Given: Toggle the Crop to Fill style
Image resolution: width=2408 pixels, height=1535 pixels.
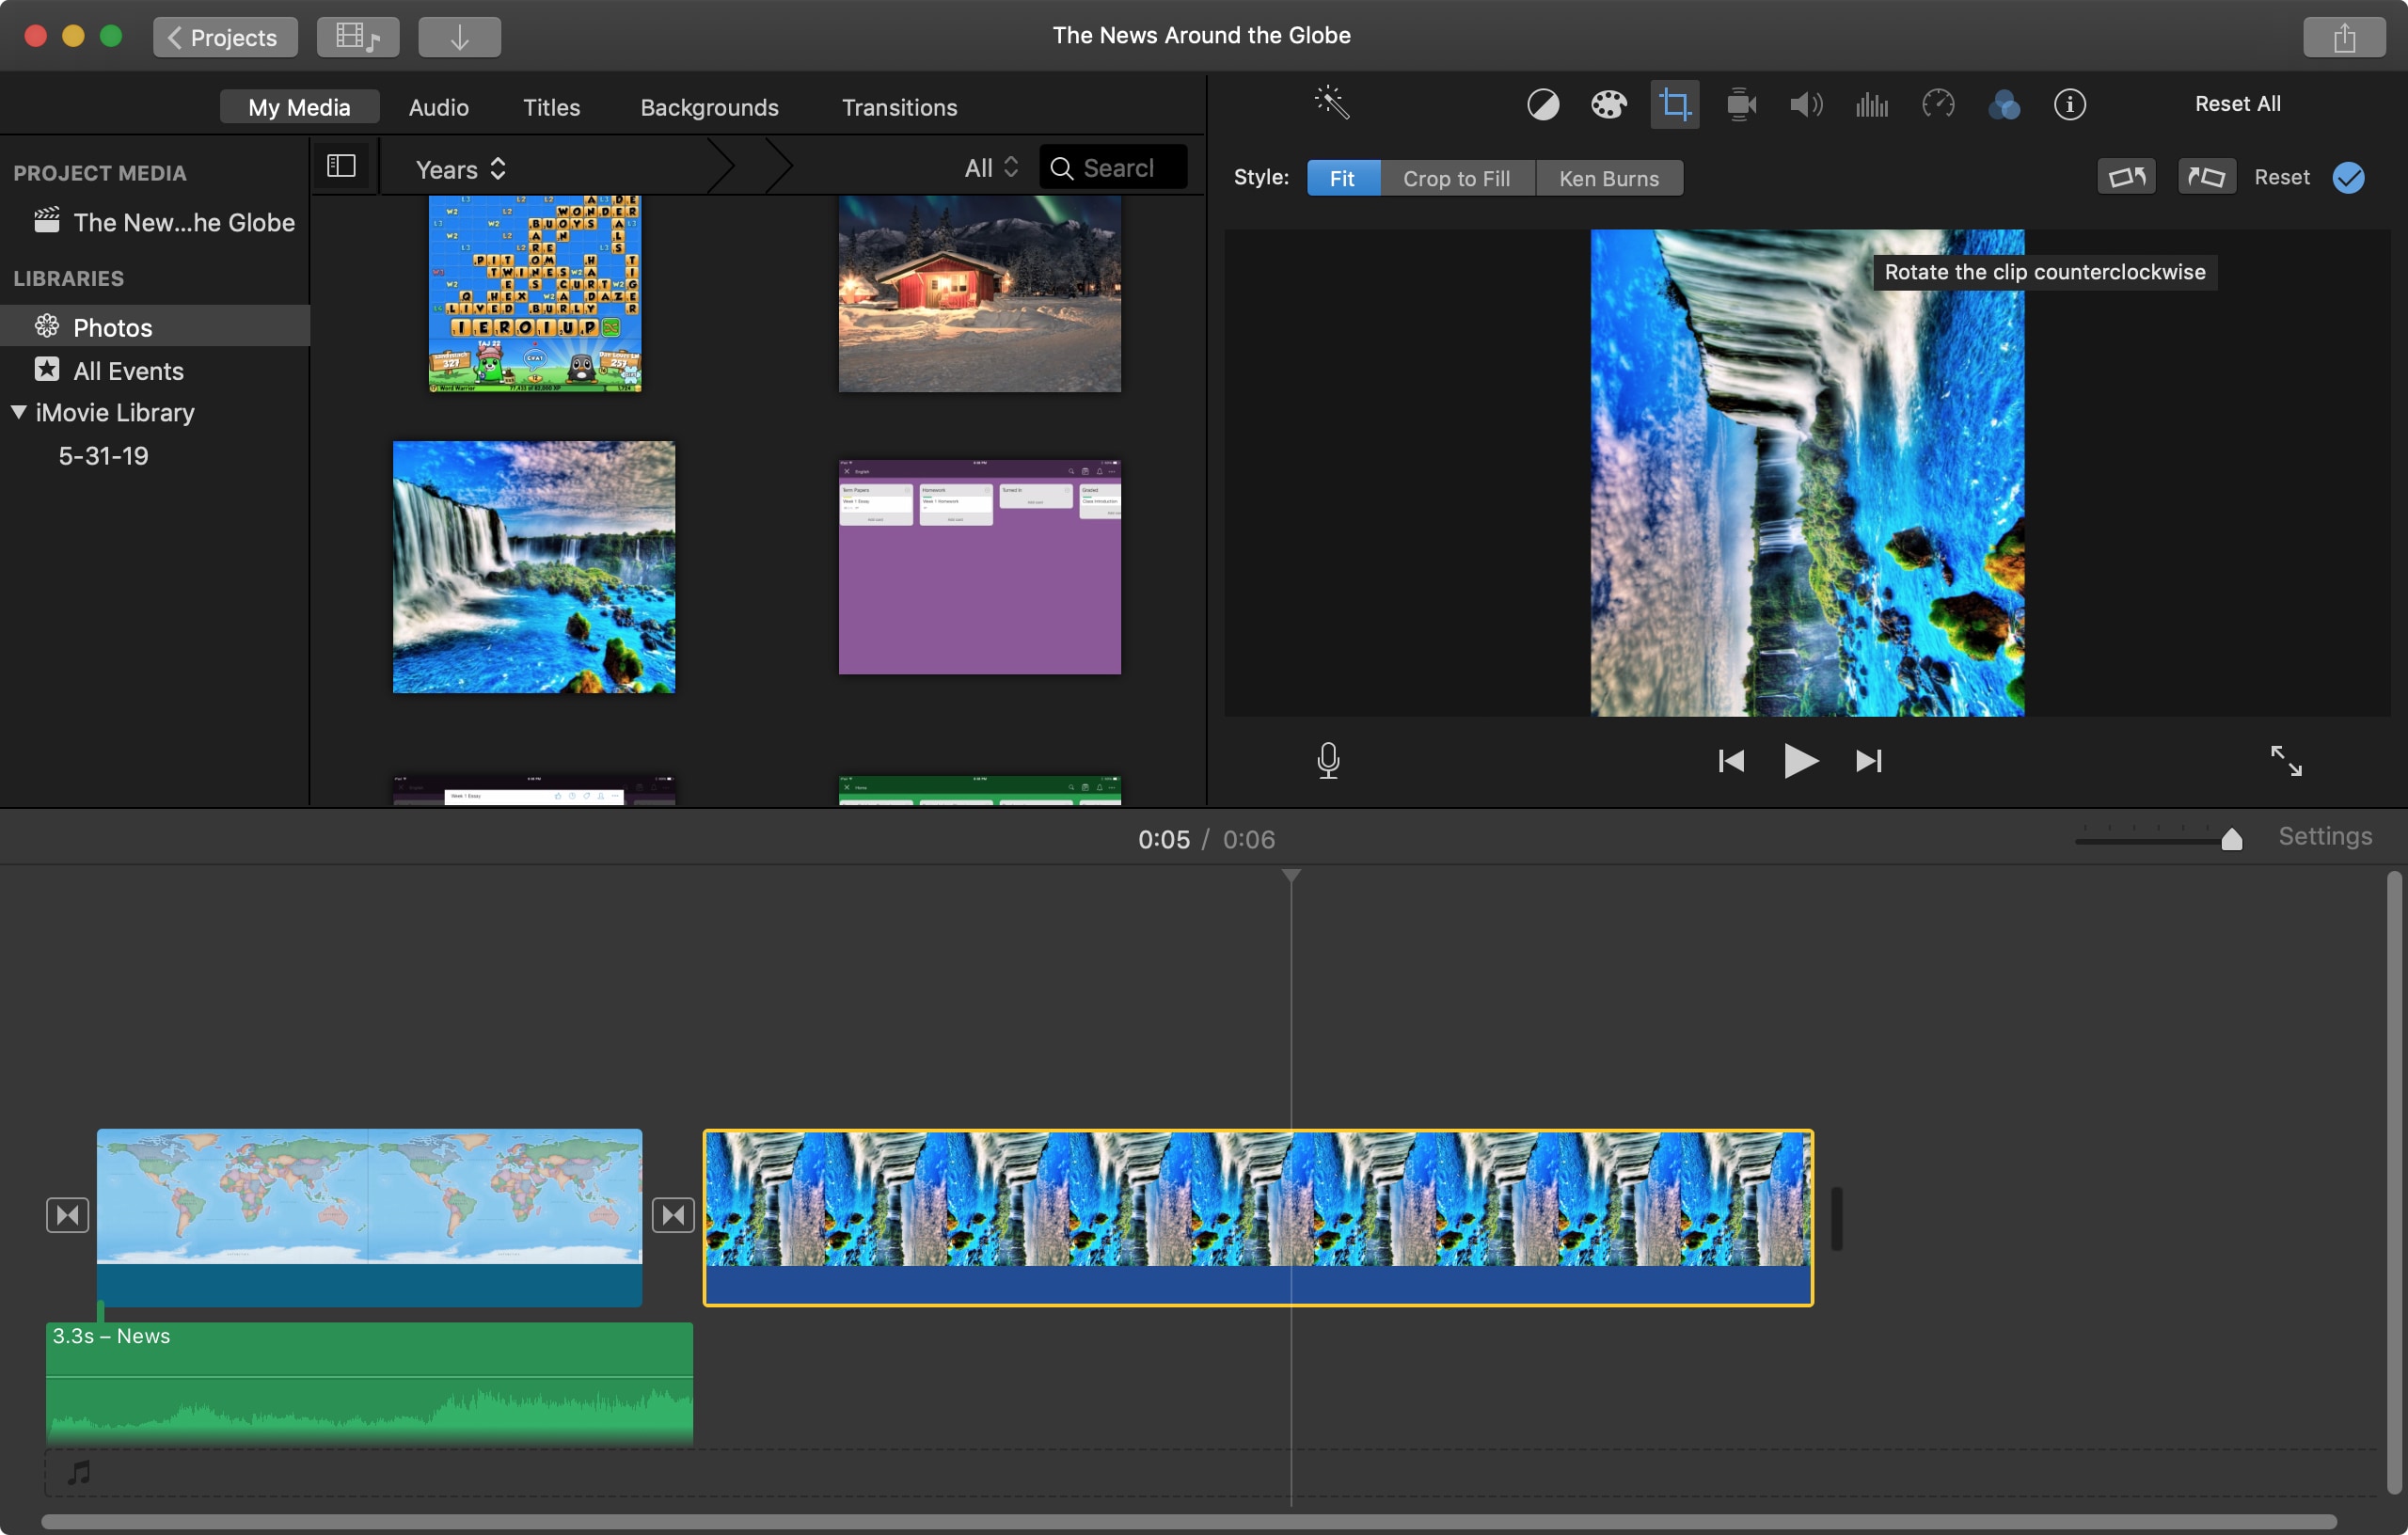Looking at the screenshot, I should [1457, 177].
